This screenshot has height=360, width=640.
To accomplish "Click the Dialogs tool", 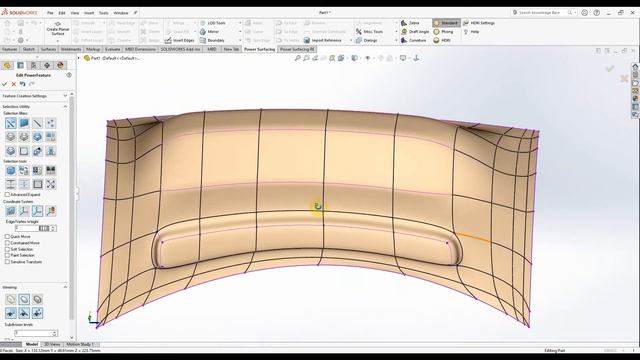I will [367, 40].
